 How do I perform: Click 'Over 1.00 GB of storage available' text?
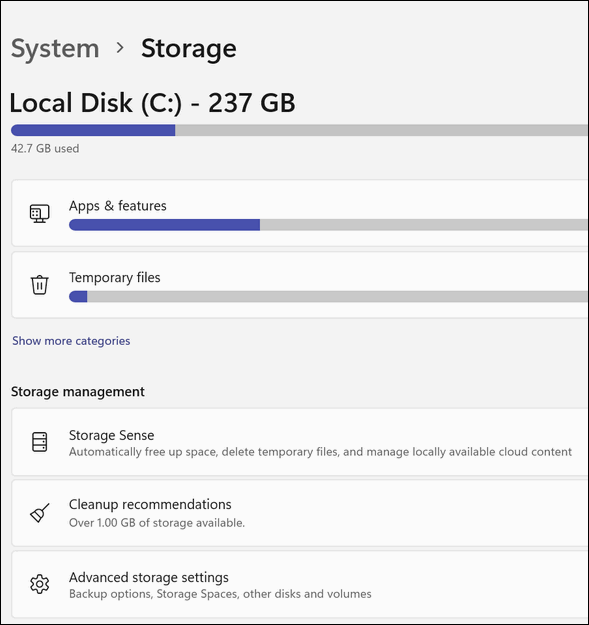(x=157, y=523)
